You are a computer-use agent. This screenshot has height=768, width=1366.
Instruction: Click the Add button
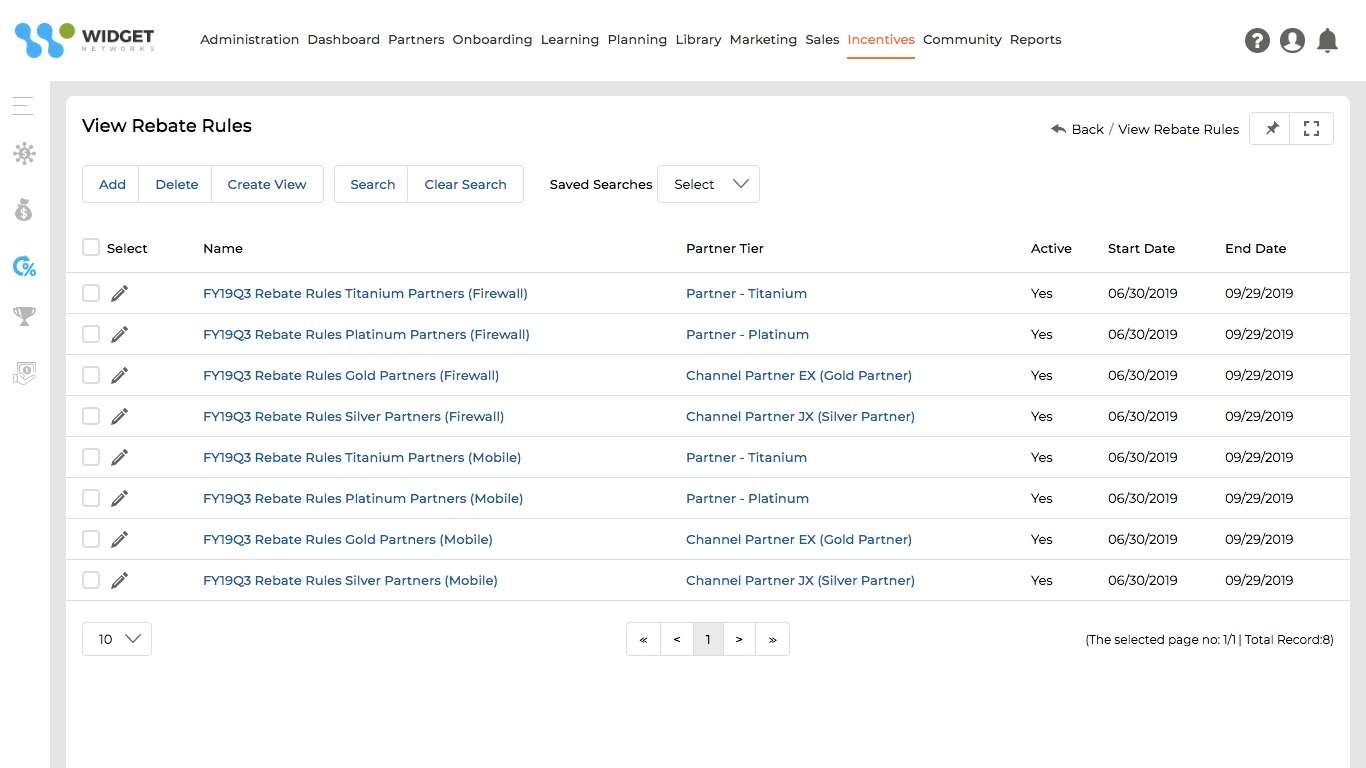[x=112, y=184]
